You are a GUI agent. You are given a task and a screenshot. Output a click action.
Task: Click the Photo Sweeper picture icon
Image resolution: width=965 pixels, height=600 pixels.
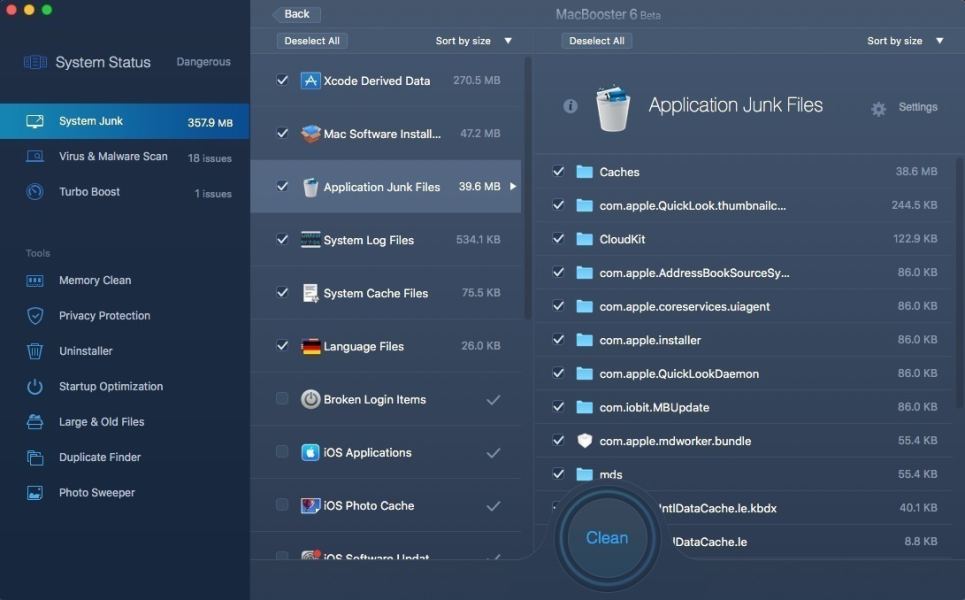pos(35,493)
